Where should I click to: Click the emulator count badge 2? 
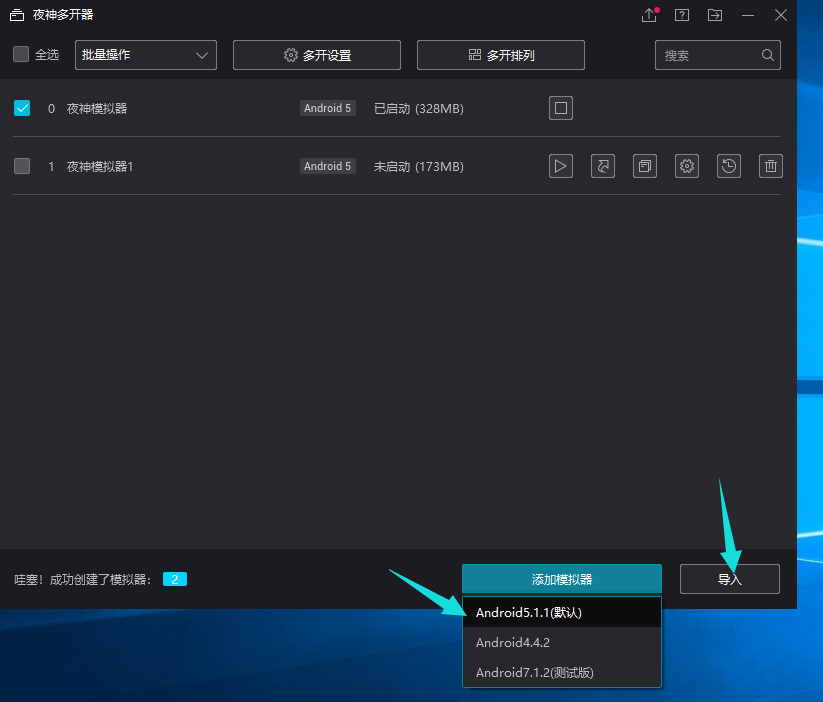click(175, 579)
